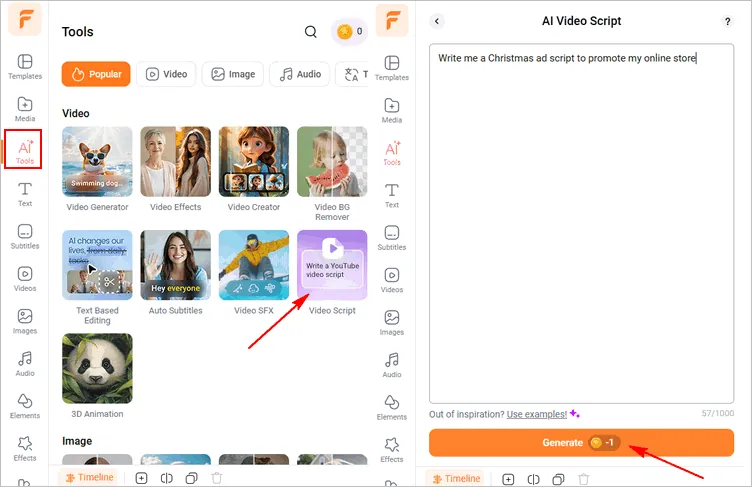This screenshot has width=752, height=487.
Task: Click inside the script prompt text box
Action: point(581,224)
